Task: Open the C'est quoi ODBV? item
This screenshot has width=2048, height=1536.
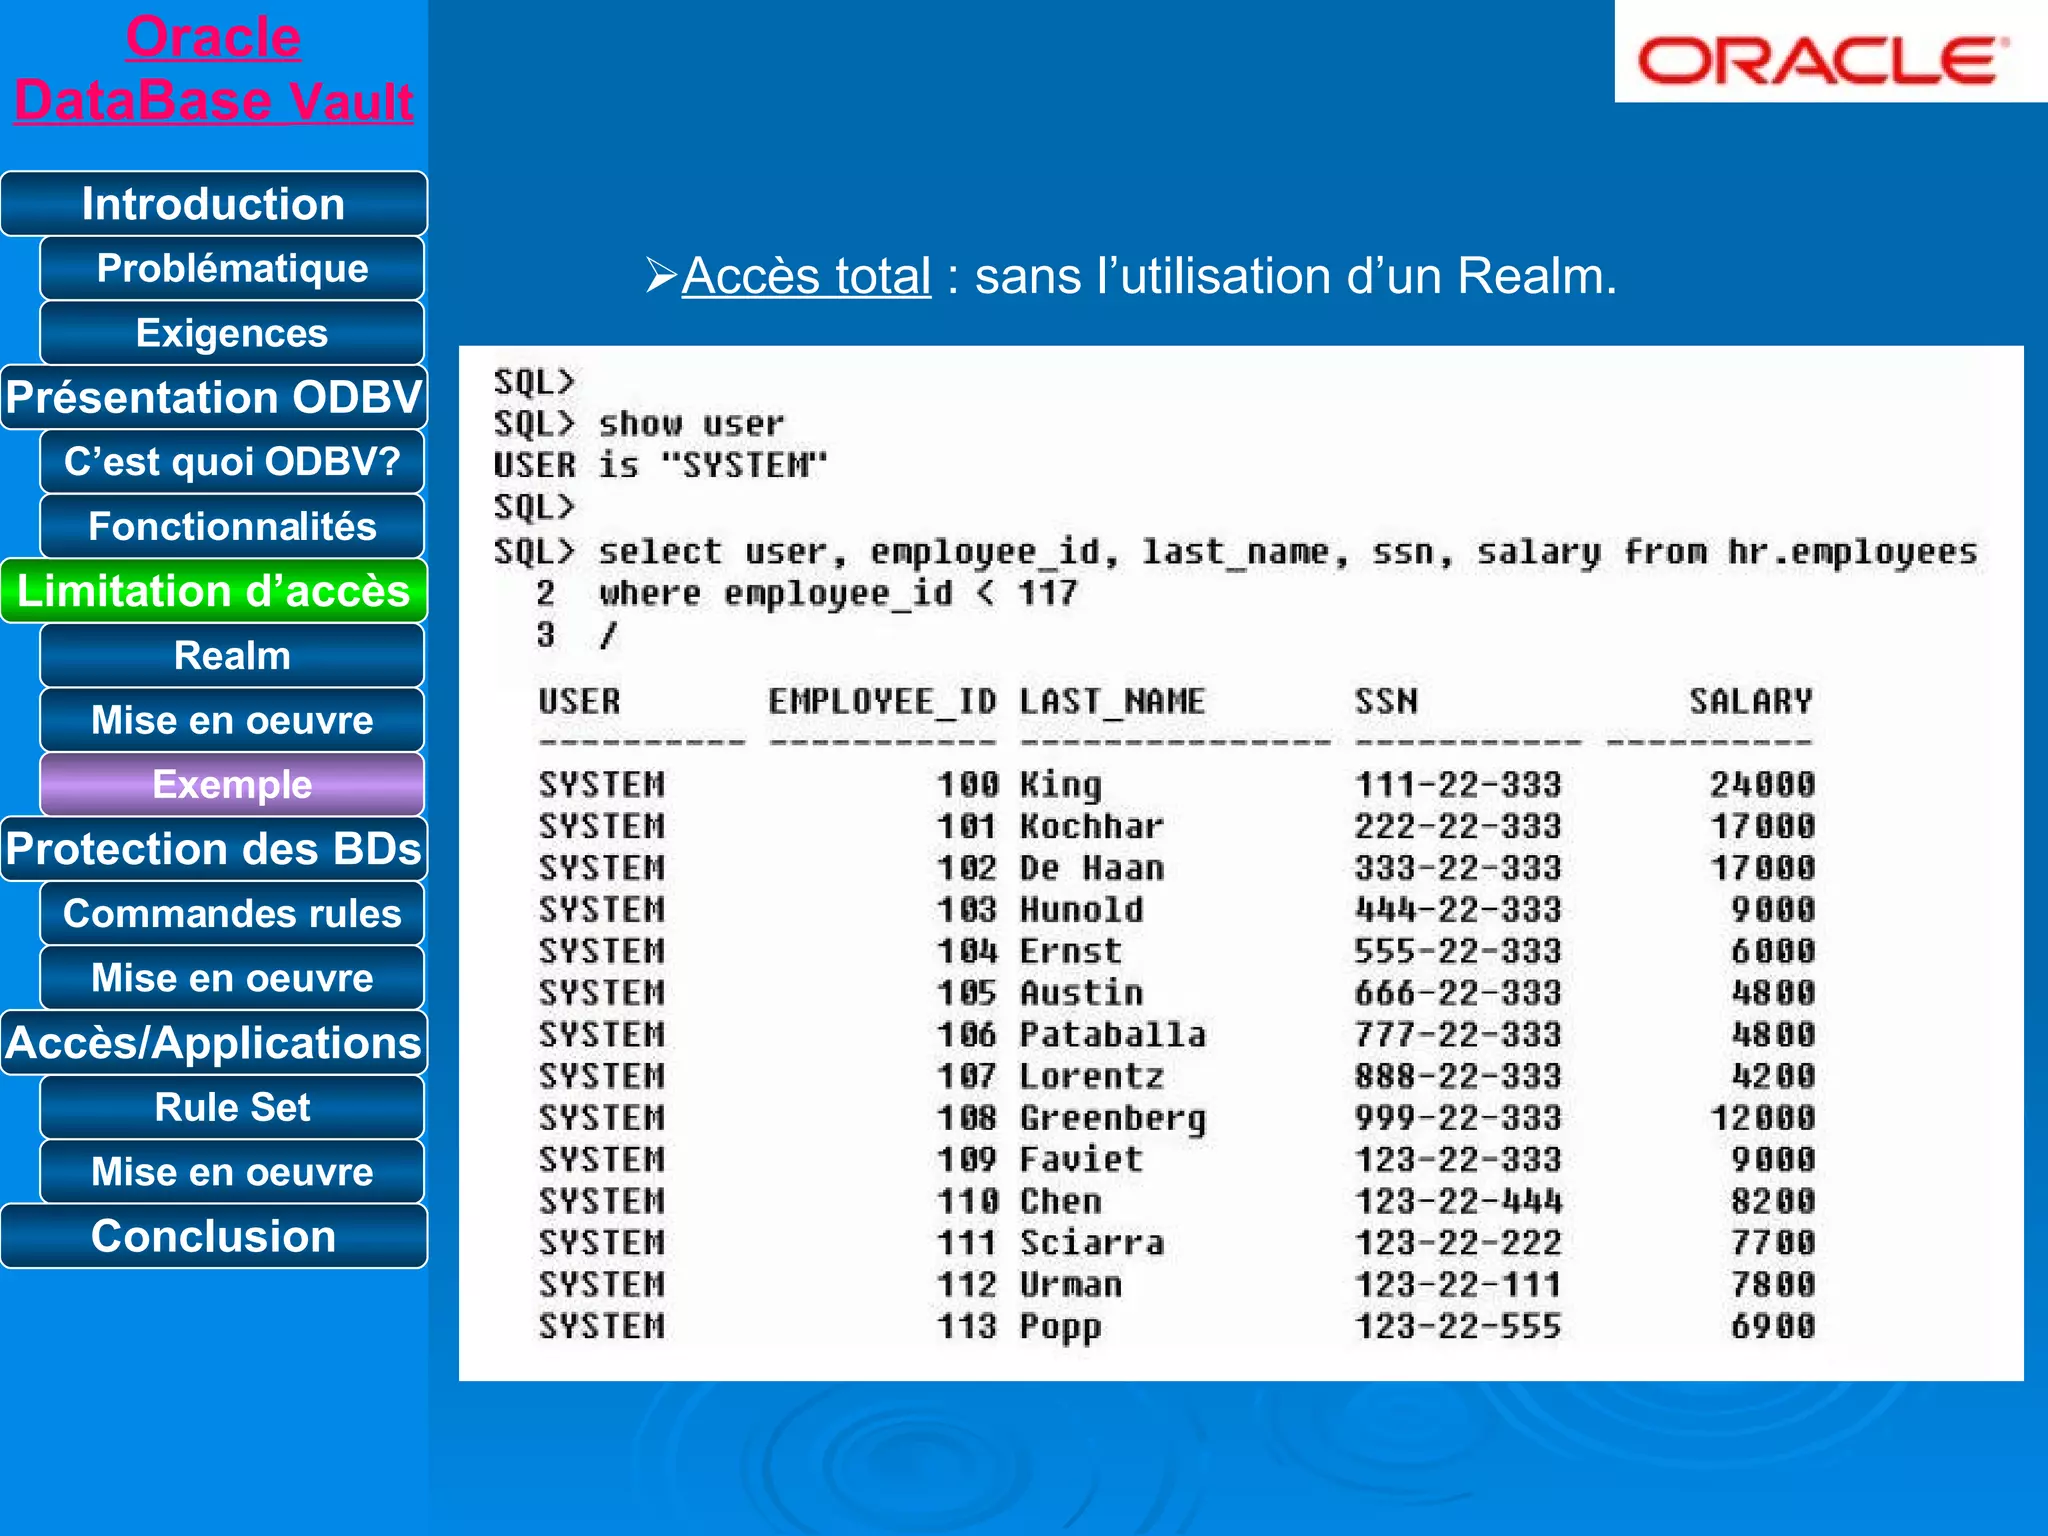Action: click(x=232, y=462)
